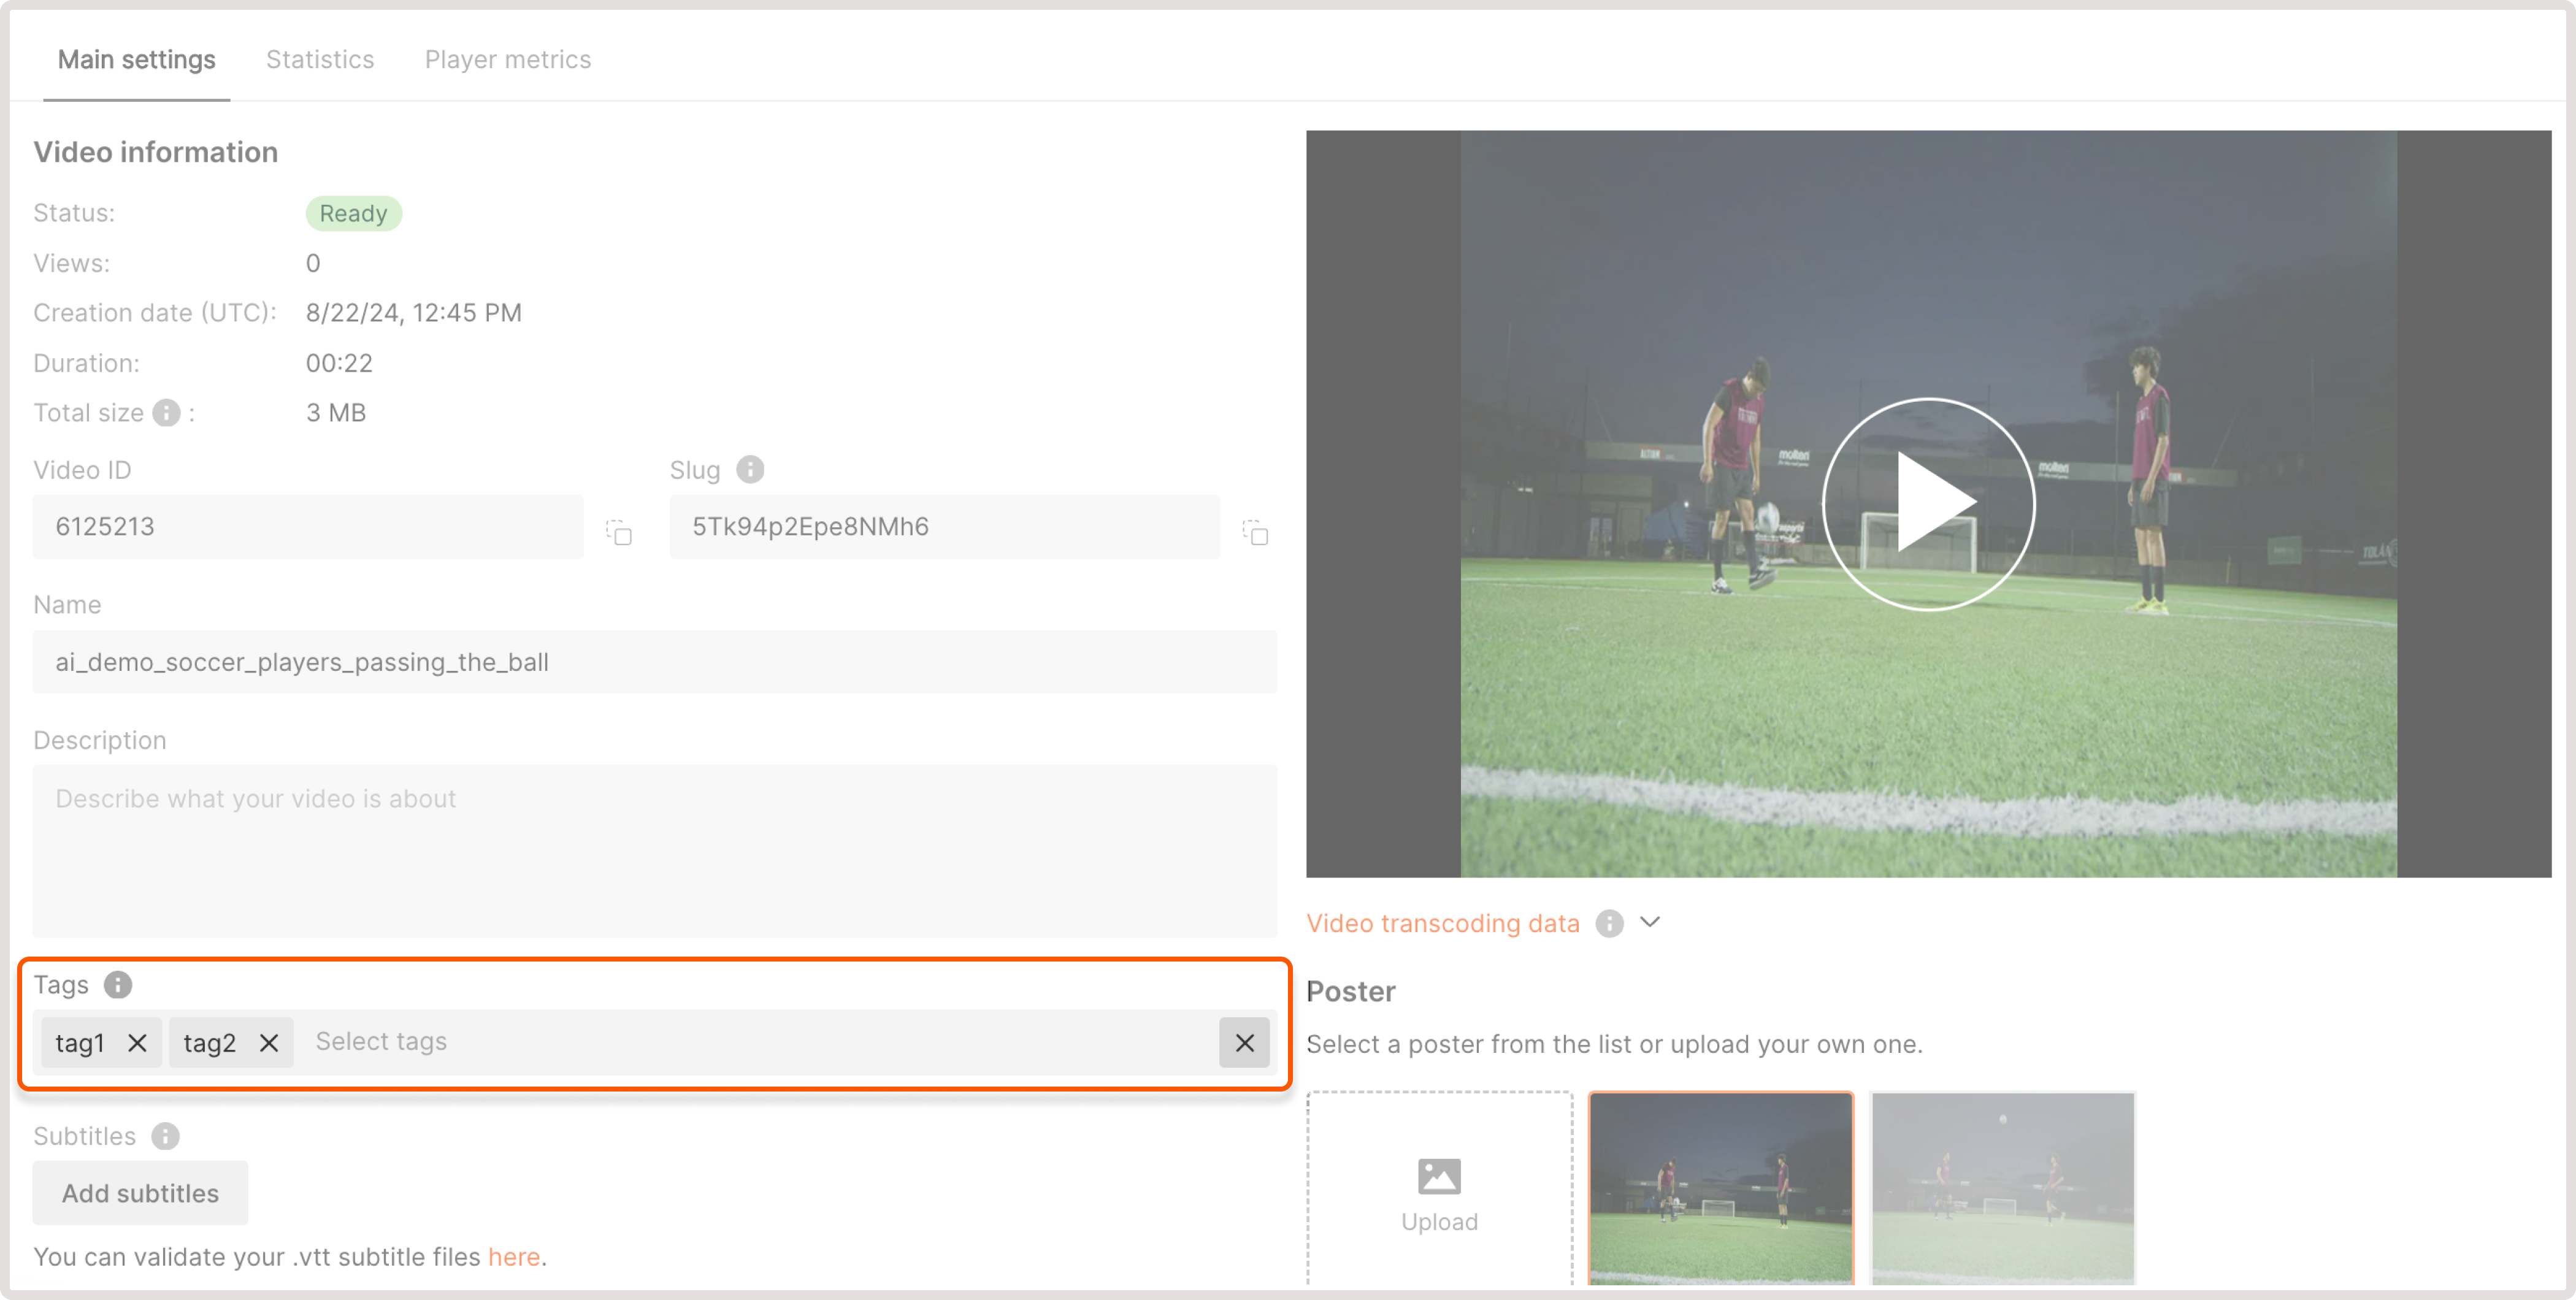Click info icon next to Total size

[166, 413]
